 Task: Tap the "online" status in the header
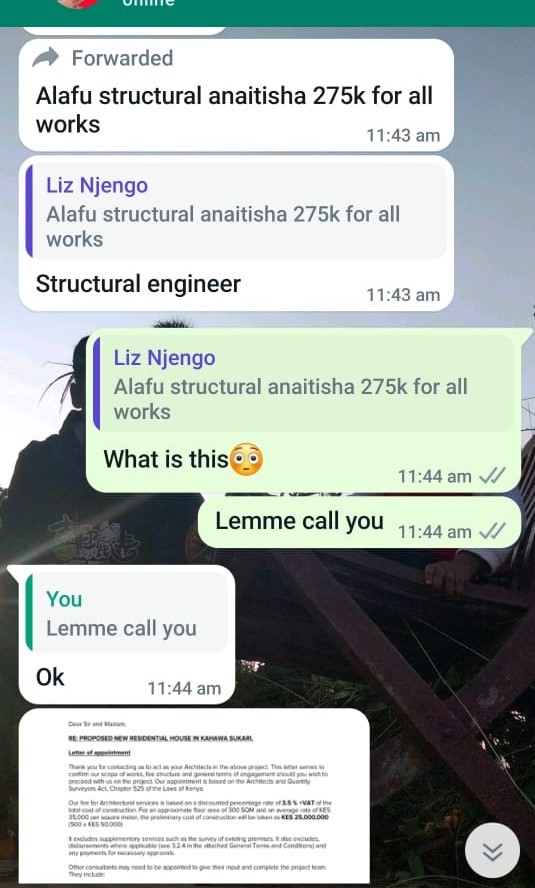coord(148,3)
